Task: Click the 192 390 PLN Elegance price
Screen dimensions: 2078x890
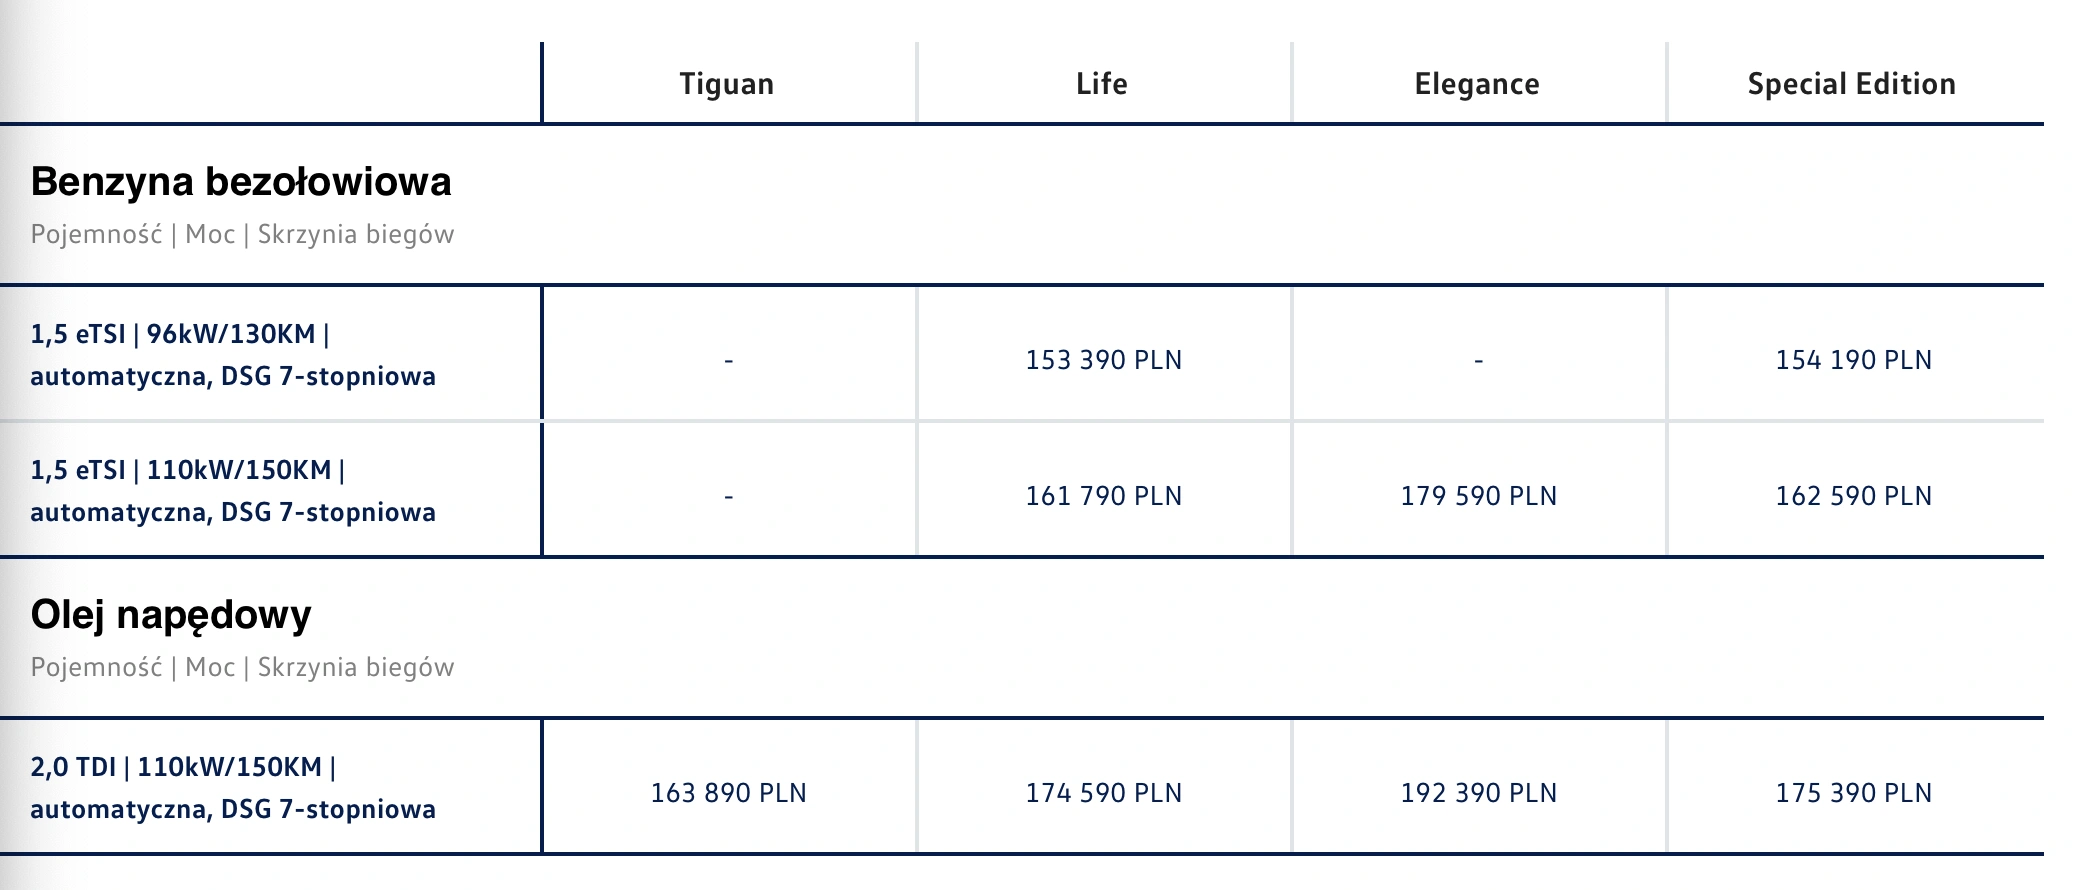Action: click(1479, 793)
